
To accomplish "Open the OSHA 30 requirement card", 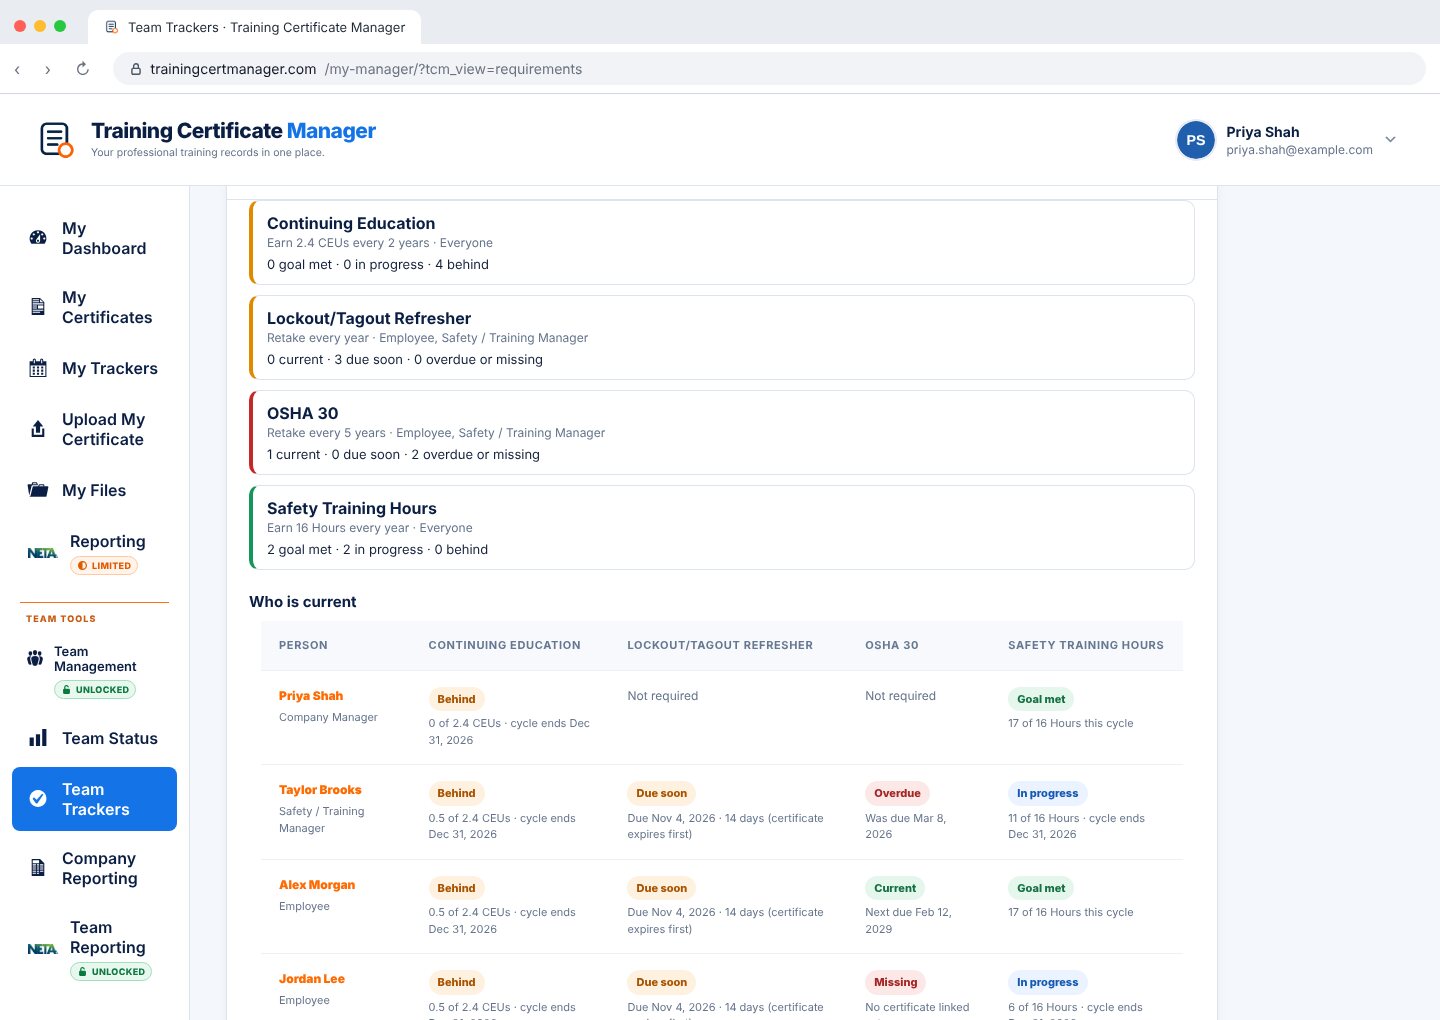I will pos(721,433).
